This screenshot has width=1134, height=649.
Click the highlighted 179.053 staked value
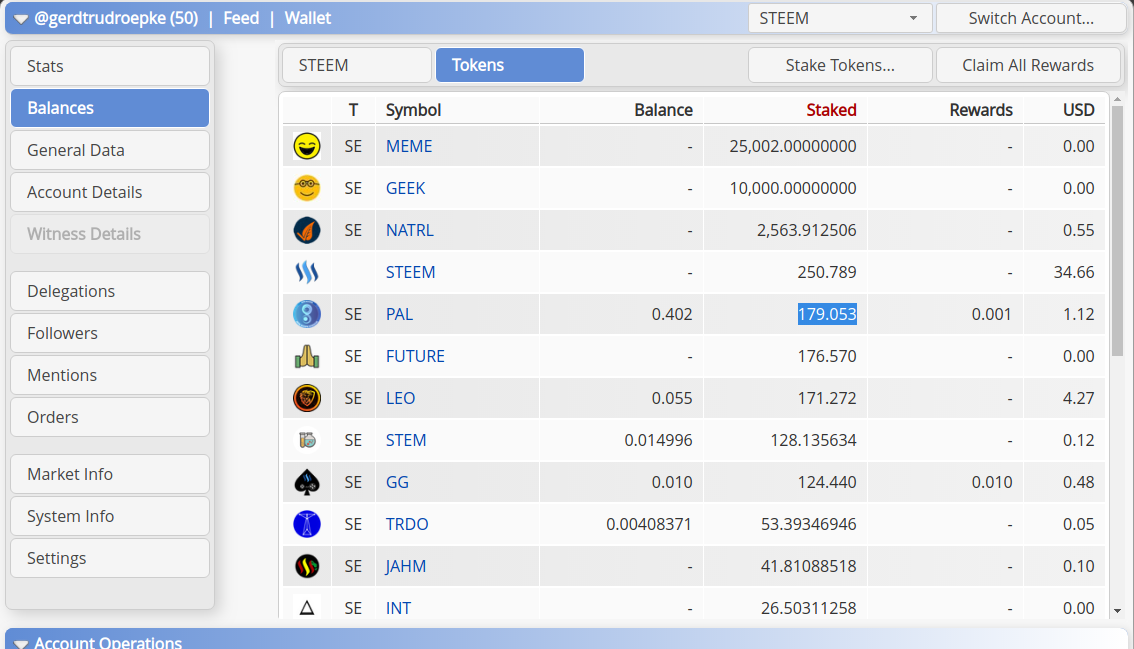pyautogui.click(x=827, y=314)
